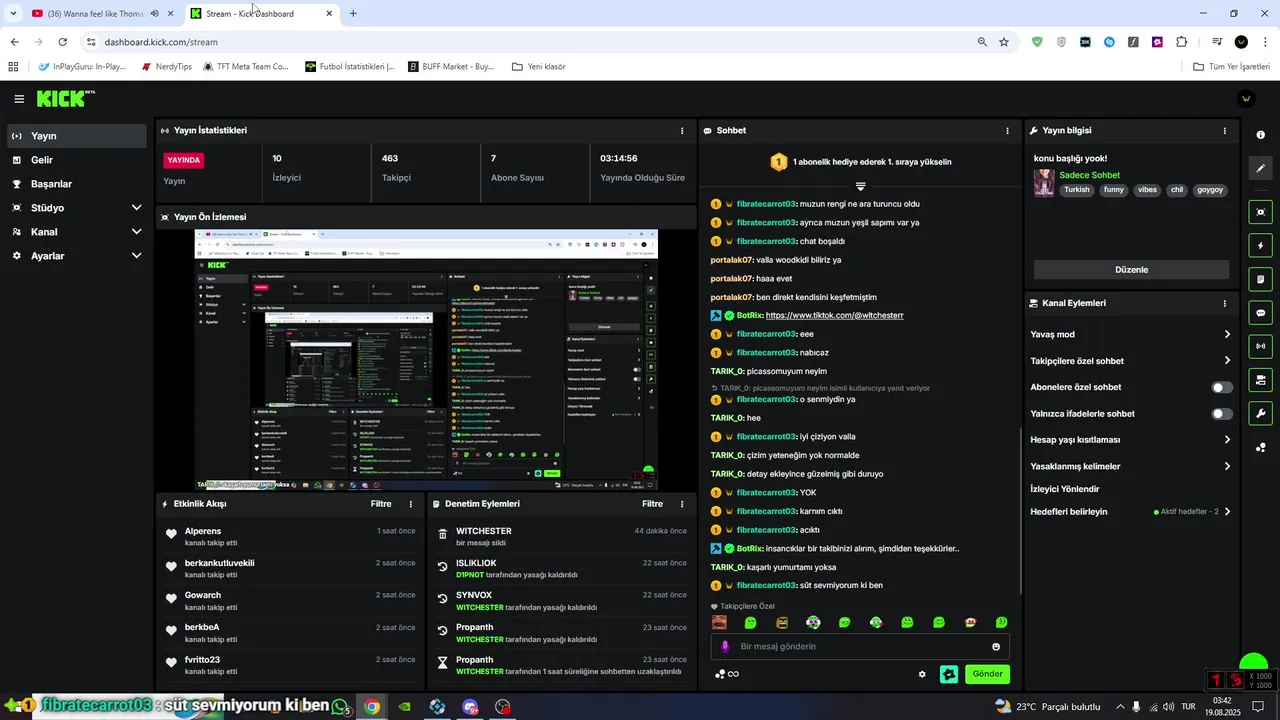The width and height of the screenshot is (1280, 720).
Task: Toggle Yalnızca ifadelerle sohbet switch
Action: pos(1222,414)
